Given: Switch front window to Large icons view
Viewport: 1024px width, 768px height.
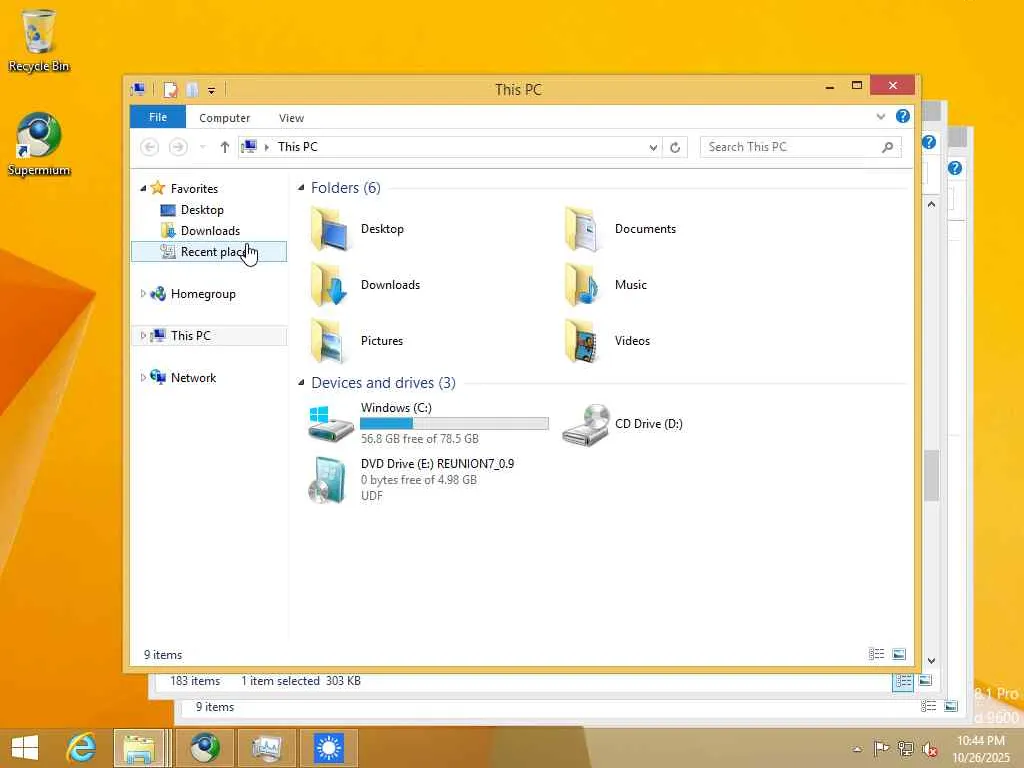Looking at the screenshot, I should click(x=899, y=654).
